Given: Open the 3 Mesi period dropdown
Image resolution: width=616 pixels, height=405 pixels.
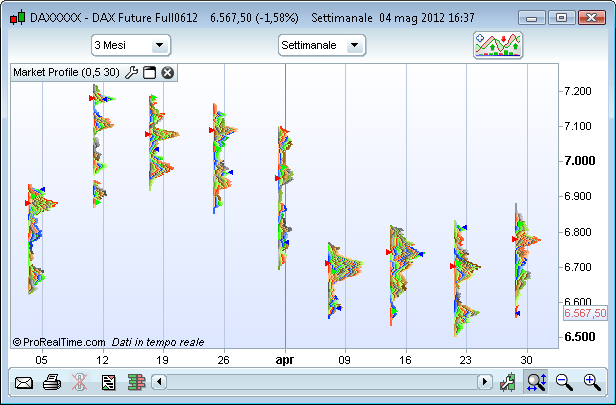Looking at the screenshot, I should (x=131, y=45).
